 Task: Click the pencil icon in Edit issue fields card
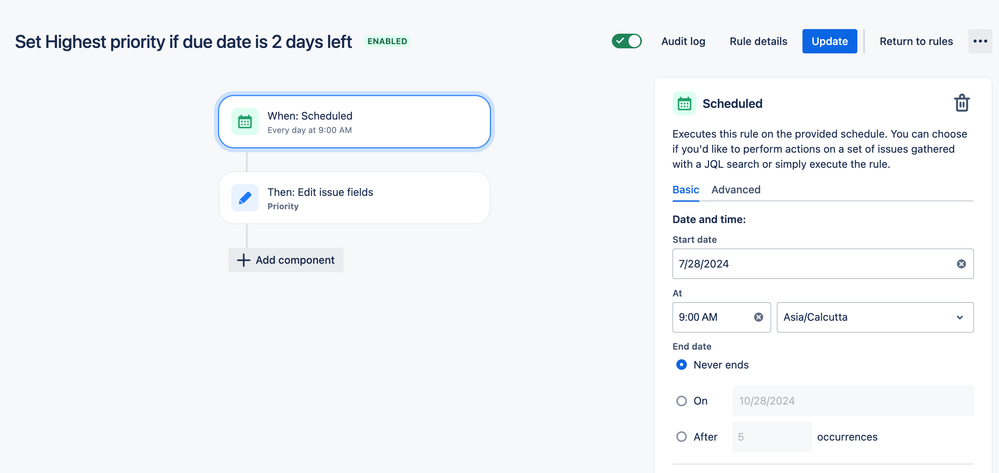(x=245, y=198)
